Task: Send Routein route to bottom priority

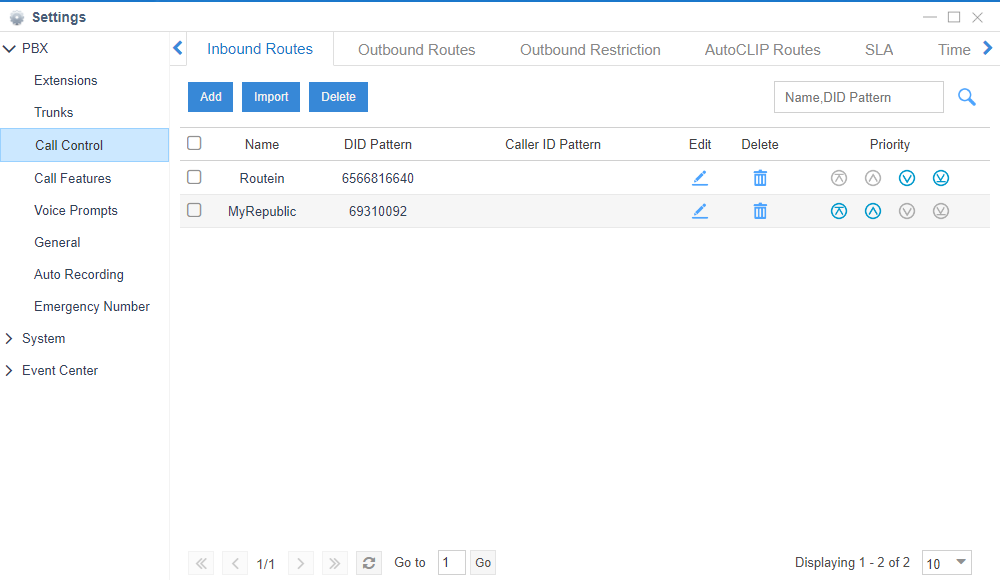Action: [x=941, y=177]
